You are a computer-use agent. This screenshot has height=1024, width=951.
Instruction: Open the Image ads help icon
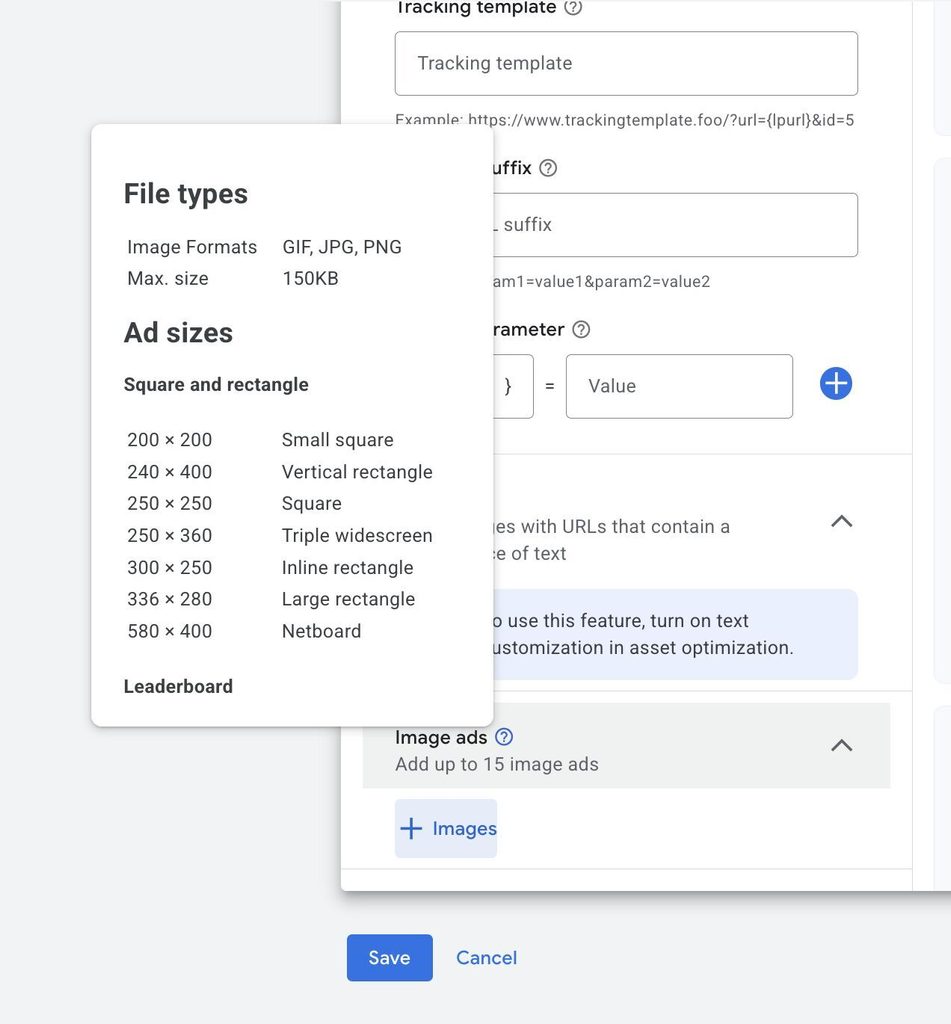(x=504, y=737)
